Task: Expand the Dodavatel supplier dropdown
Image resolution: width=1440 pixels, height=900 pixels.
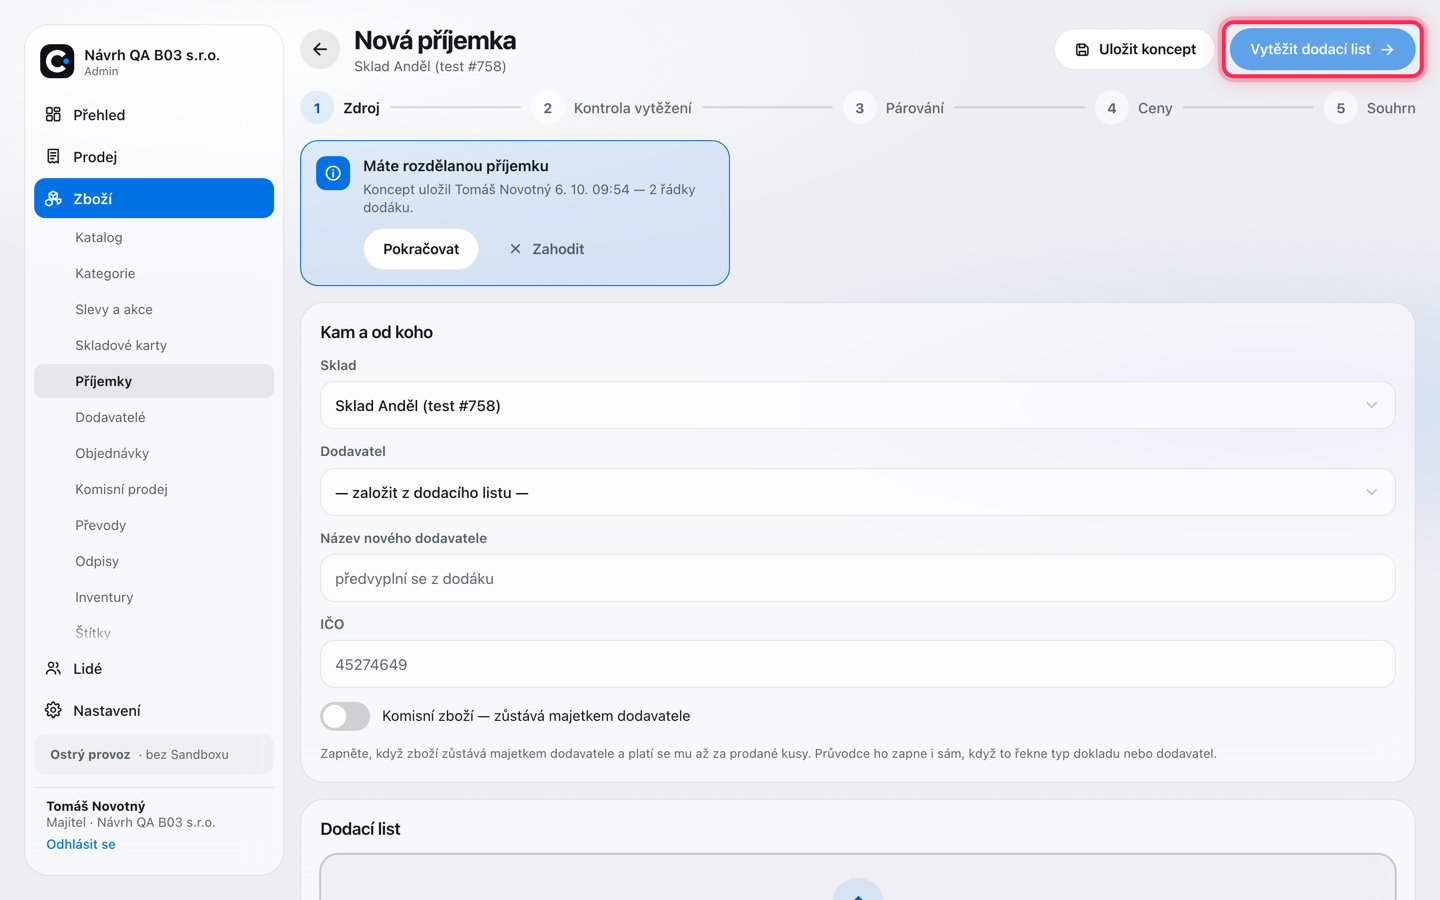Action: point(857,492)
